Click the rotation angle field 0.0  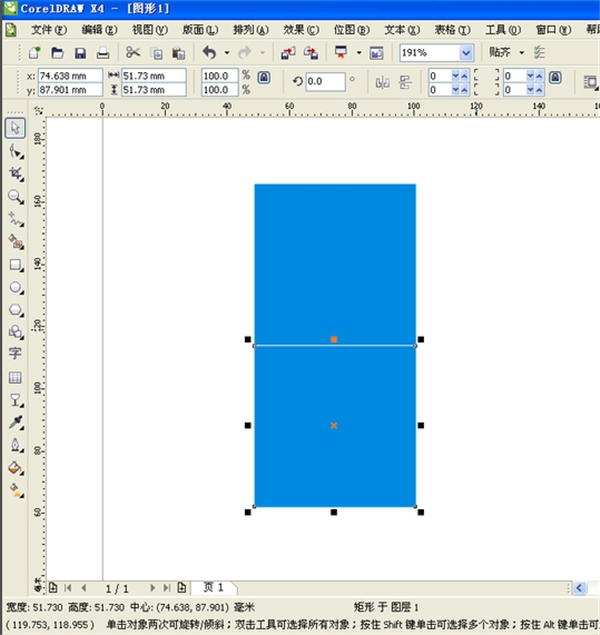coord(325,81)
